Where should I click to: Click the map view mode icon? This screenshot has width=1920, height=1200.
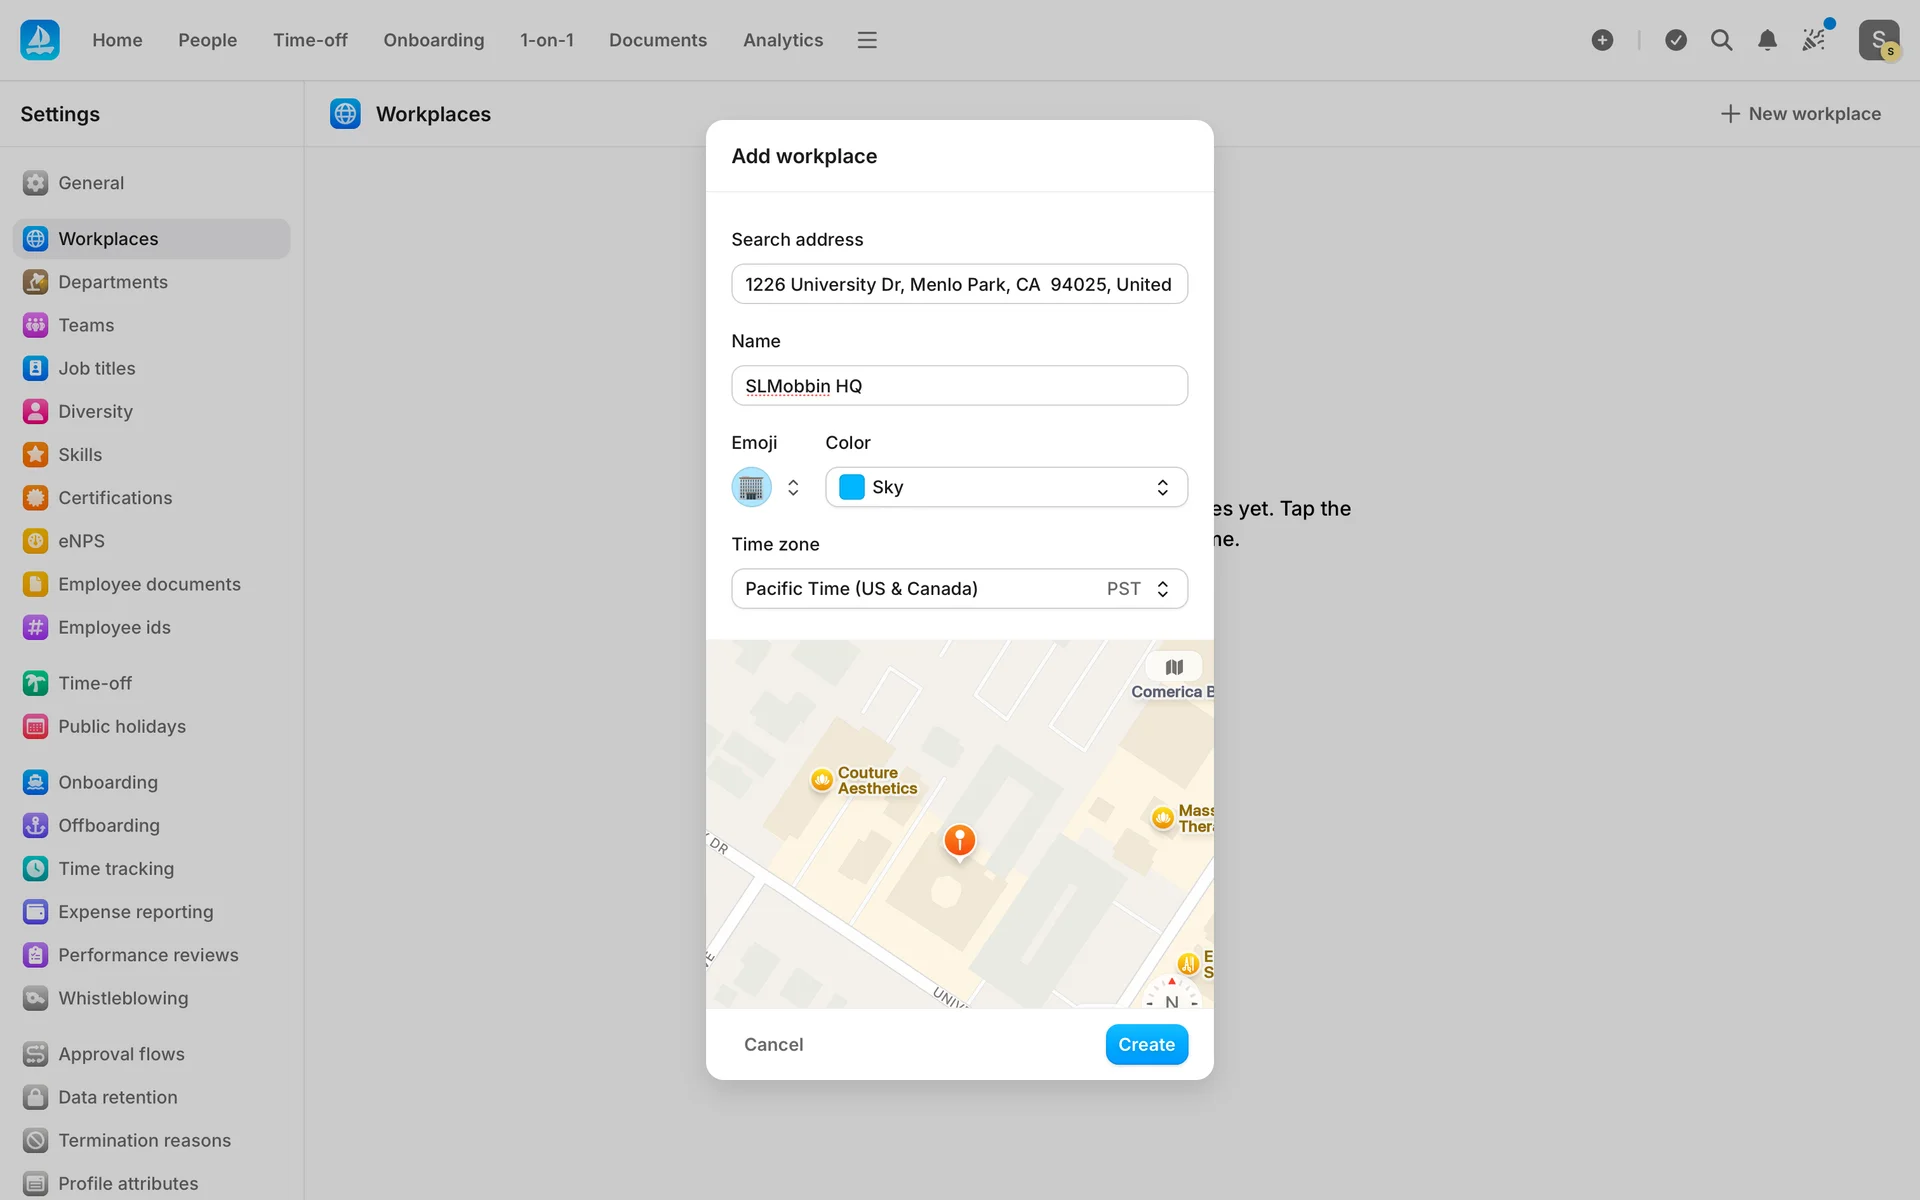1174,667
